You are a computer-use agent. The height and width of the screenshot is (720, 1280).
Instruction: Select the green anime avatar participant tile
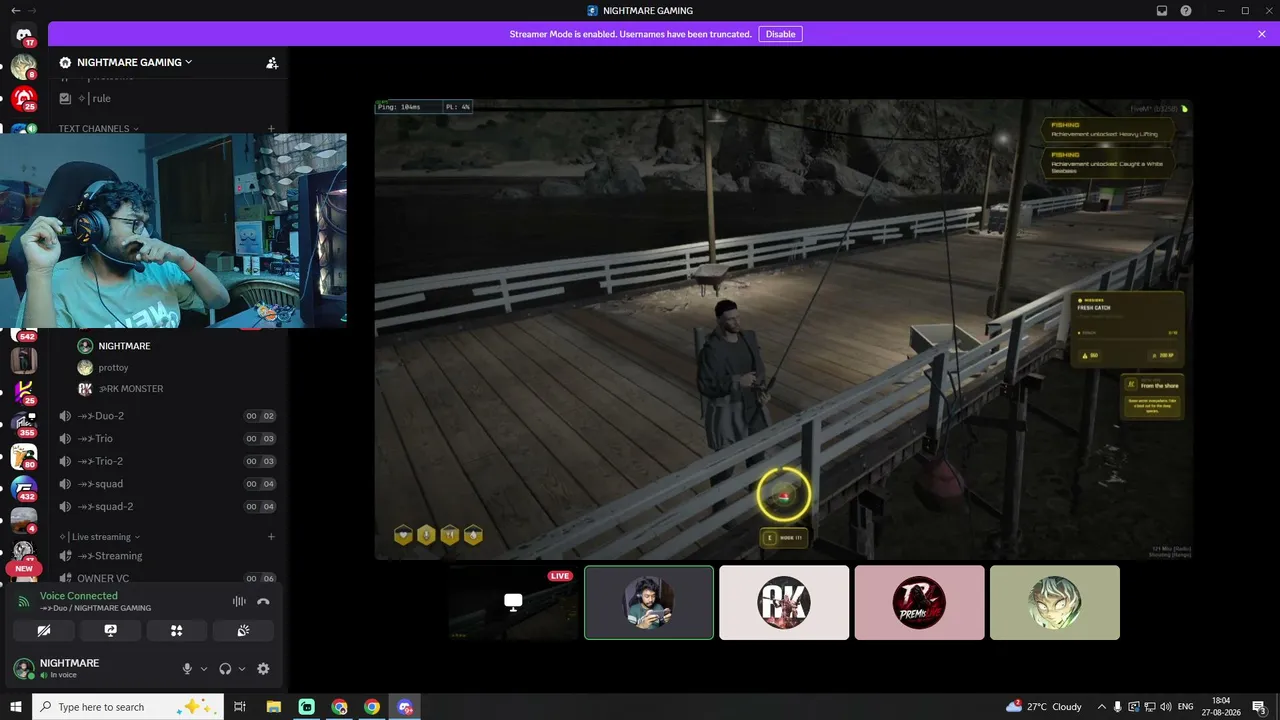pyautogui.click(x=1055, y=602)
